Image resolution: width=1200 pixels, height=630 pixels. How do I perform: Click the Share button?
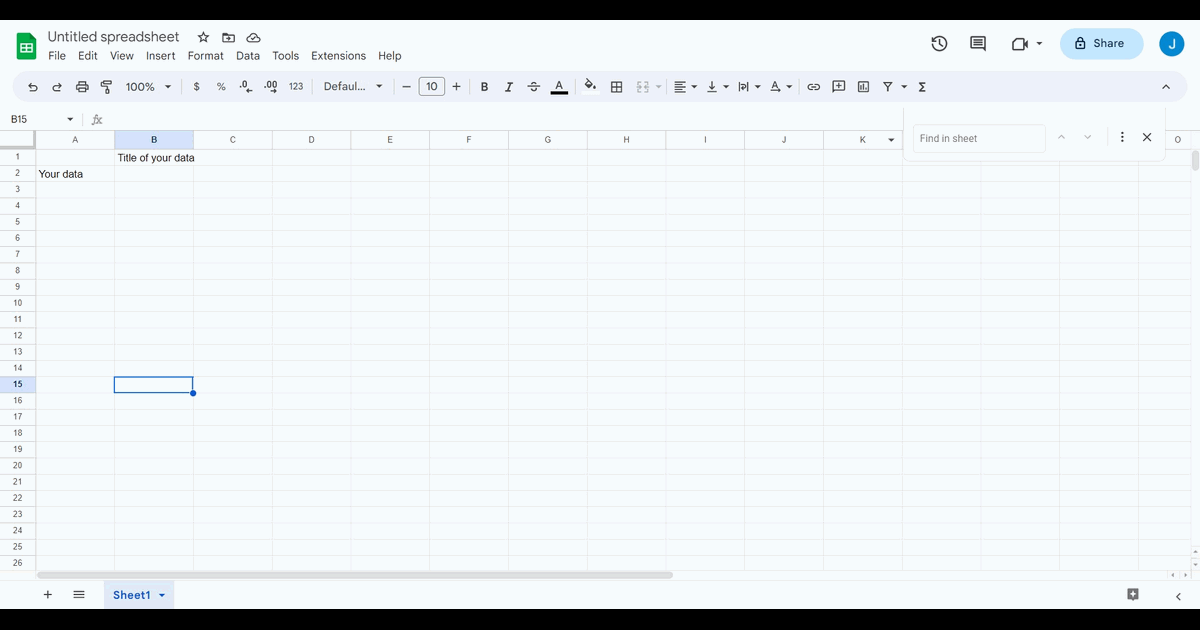(x=1101, y=43)
